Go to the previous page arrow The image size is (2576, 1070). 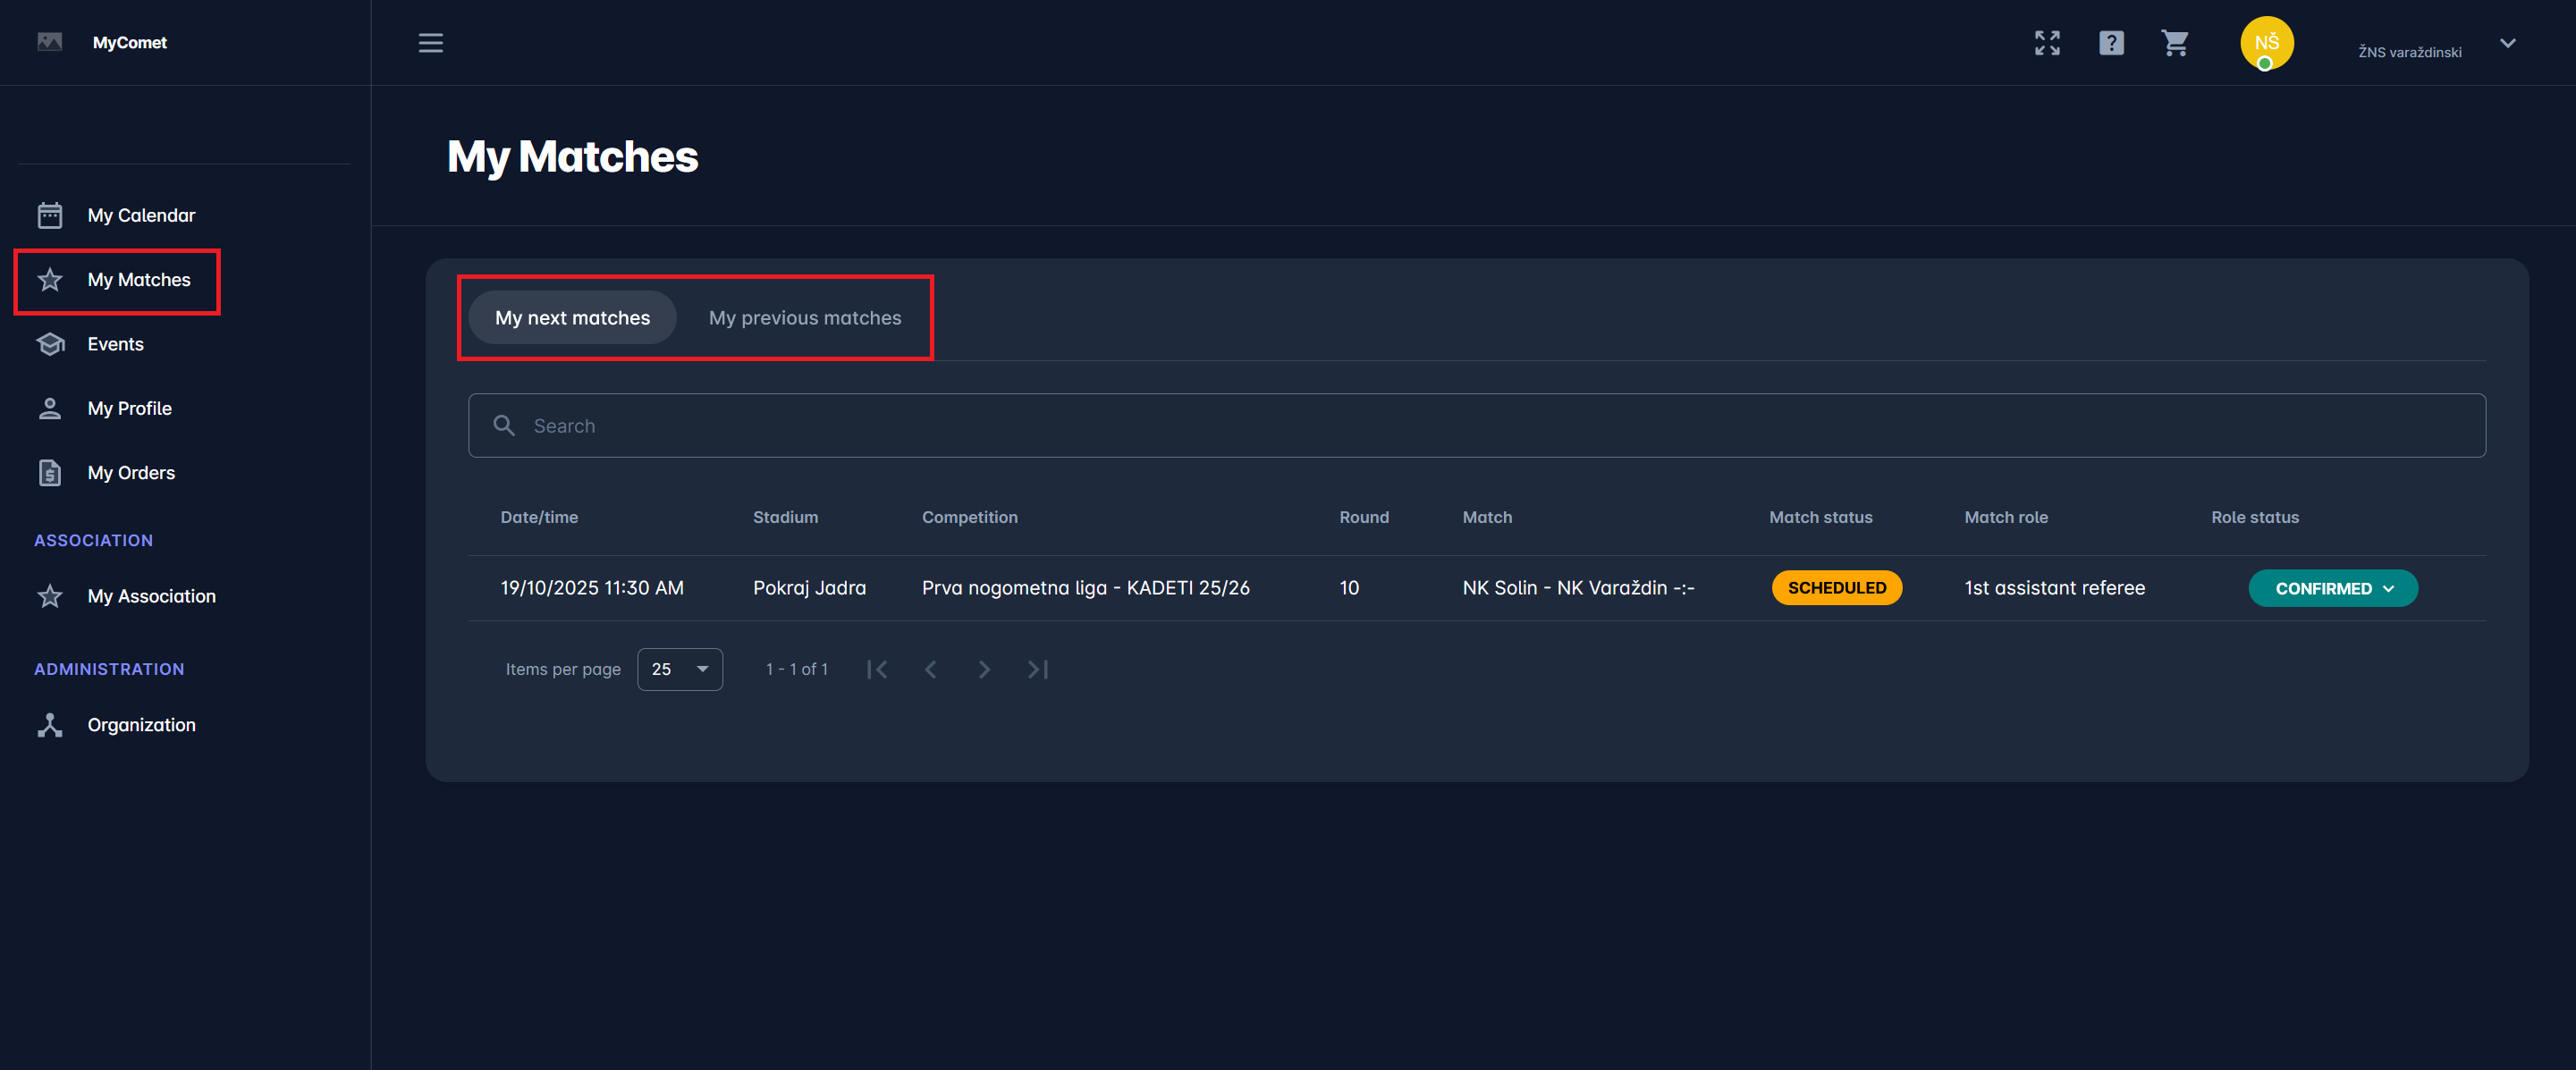pos(930,669)
